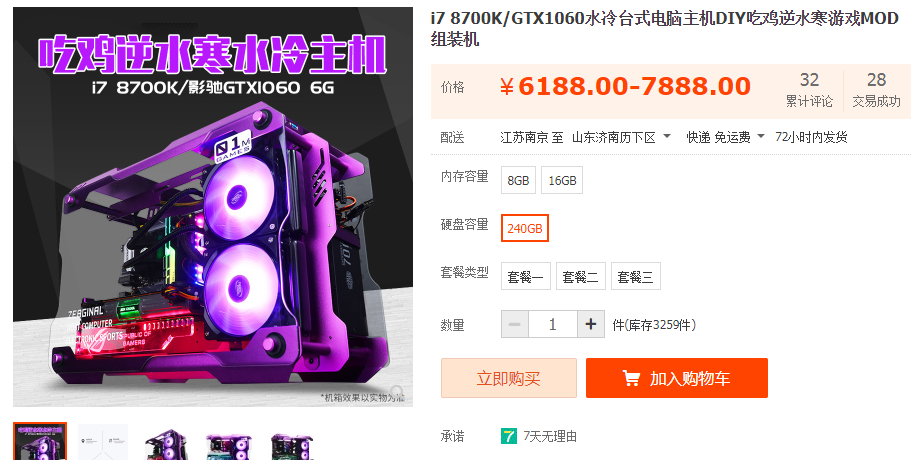This screenshot has height=460, width=919.
Task: Pick package 套餐一
Action: (526, 276)
